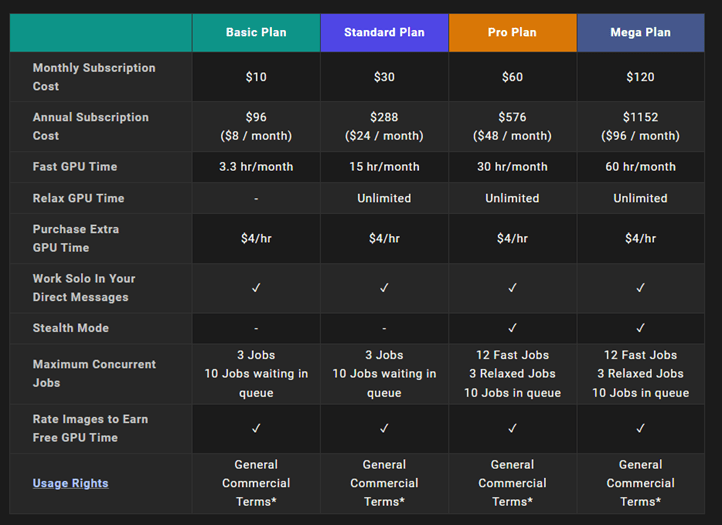Open the Usage Rights link

click(x=70, y=483)
